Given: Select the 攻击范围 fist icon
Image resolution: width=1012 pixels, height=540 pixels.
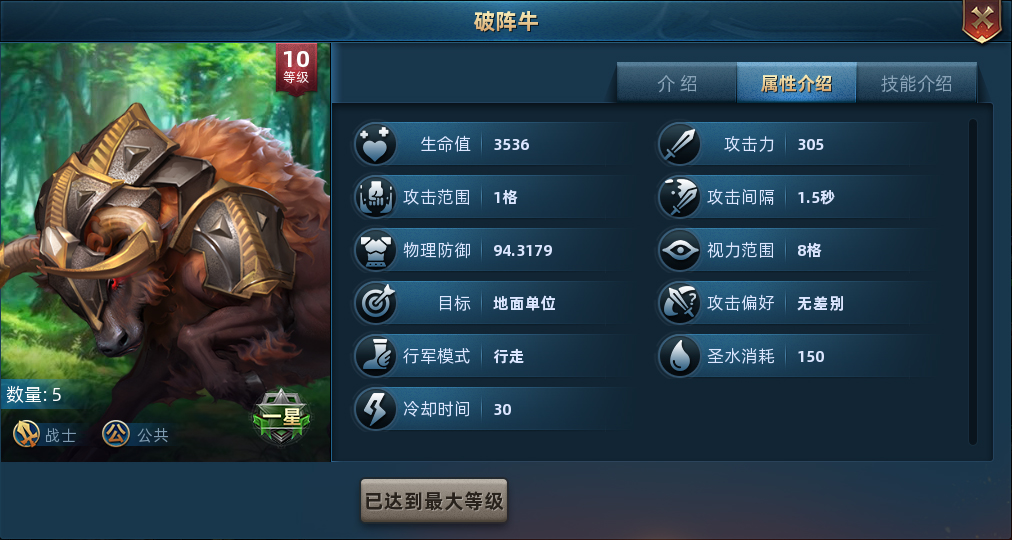Looking at the screenshot, I should point(375,197).
